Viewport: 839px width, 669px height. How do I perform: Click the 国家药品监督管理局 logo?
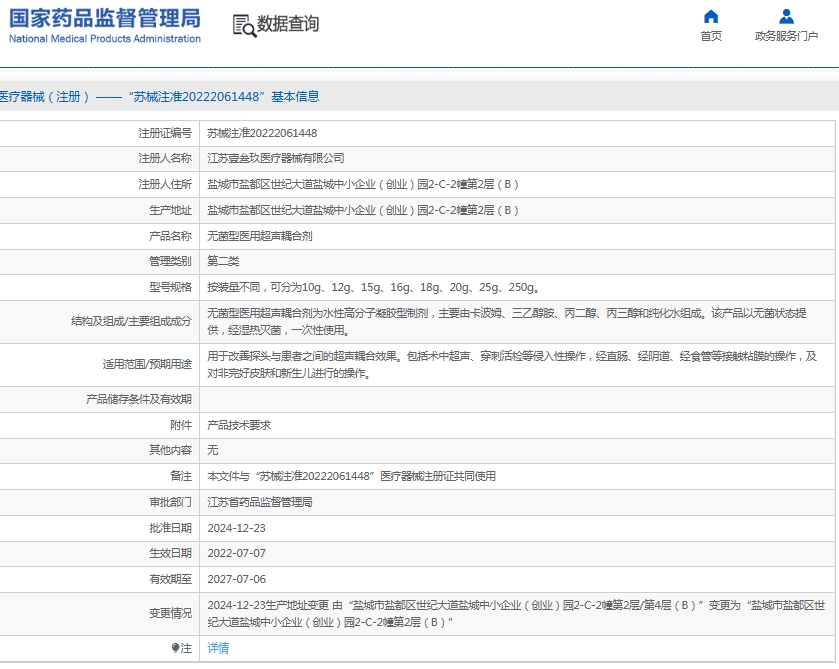coord(105,18)
